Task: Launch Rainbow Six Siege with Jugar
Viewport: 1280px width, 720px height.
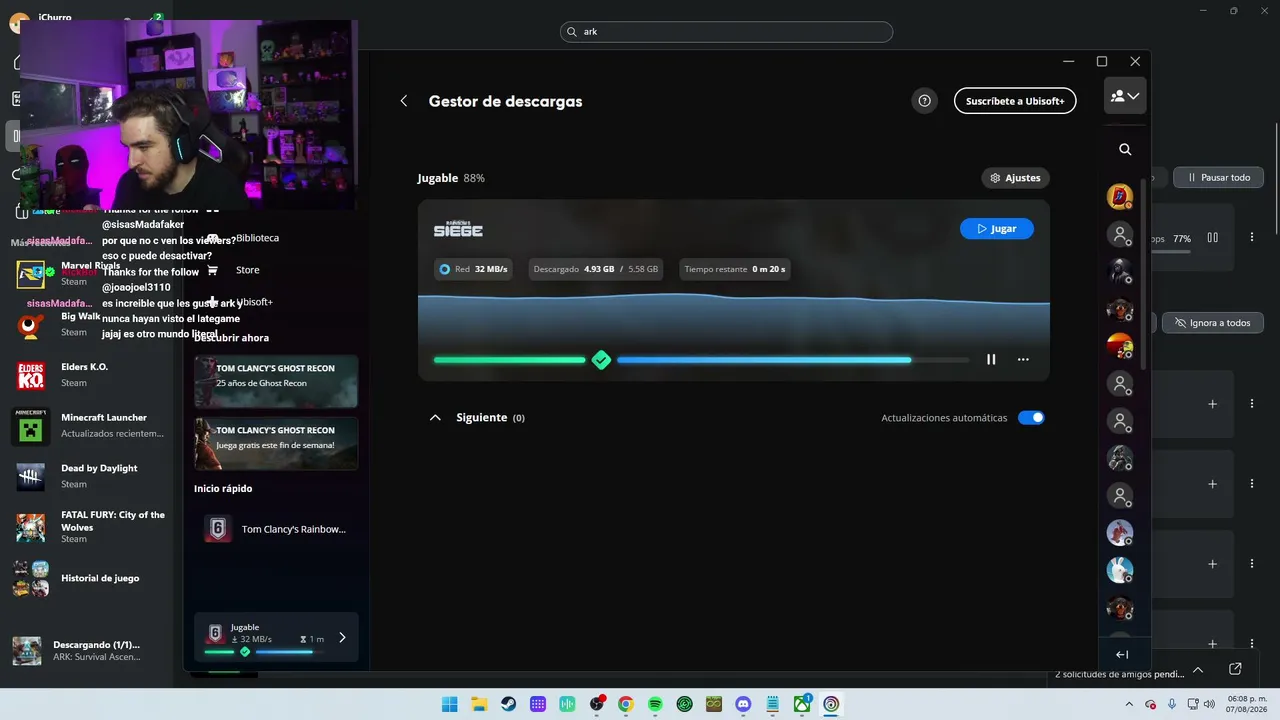Action: point(997,229)
